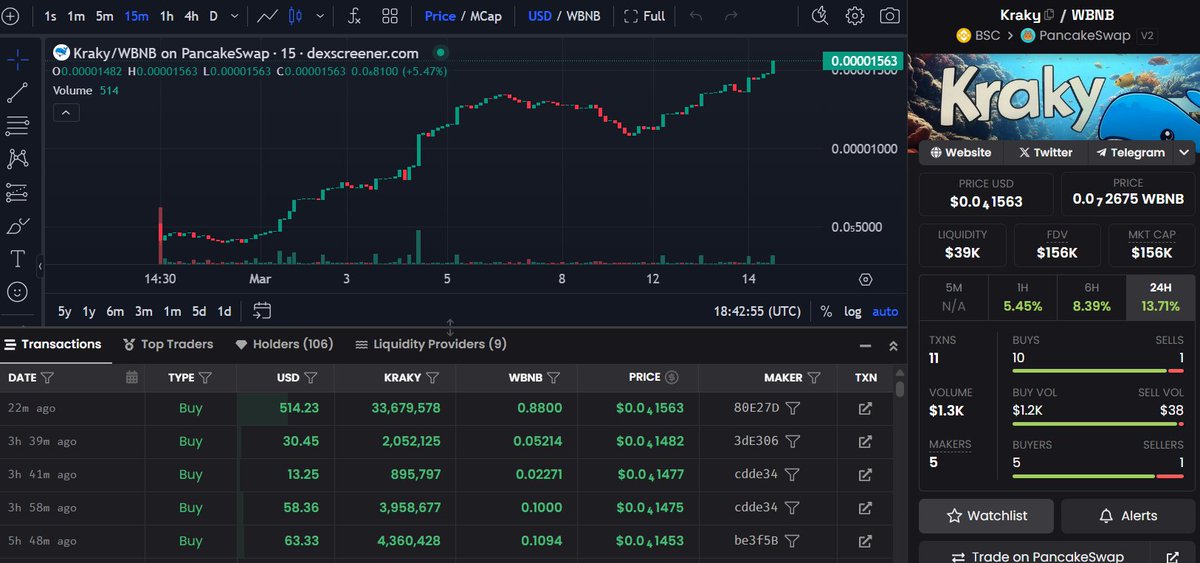Open the indicators fx menu
Screen dimensions: 1200x563
coord(354,16)
